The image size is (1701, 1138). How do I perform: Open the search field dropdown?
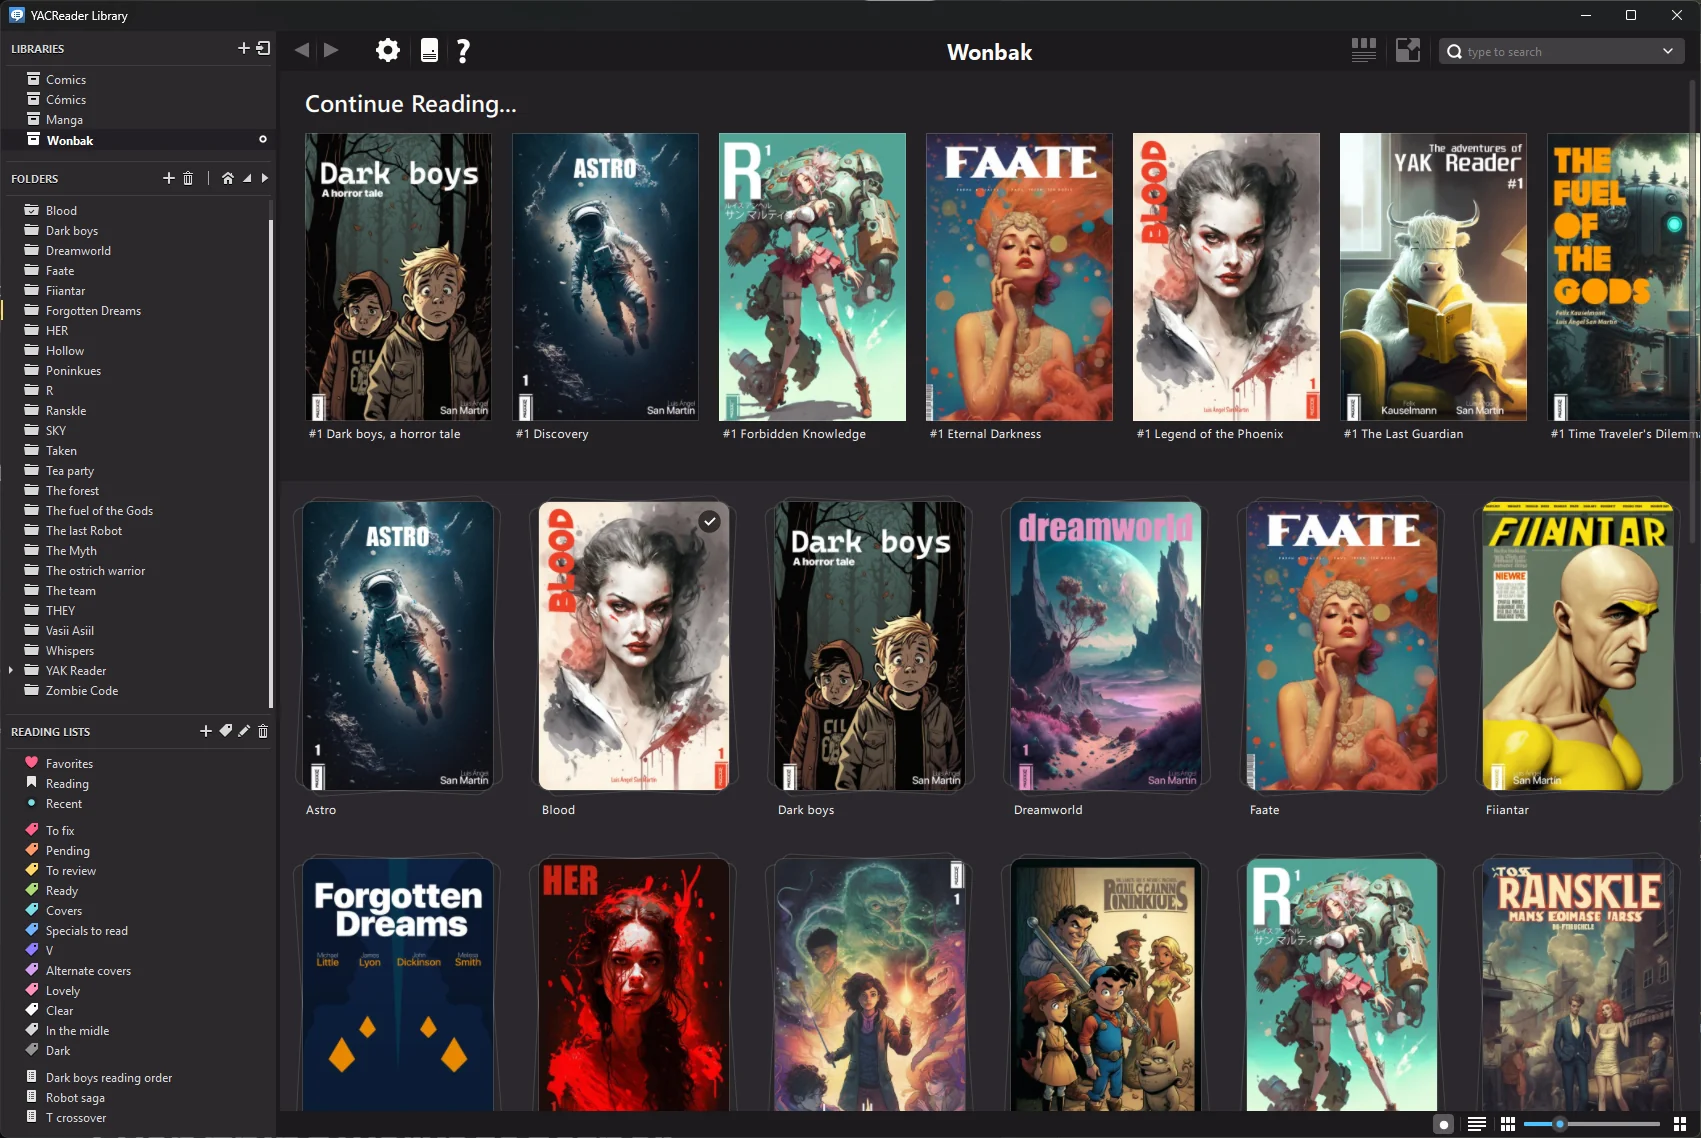(1668, 51)
